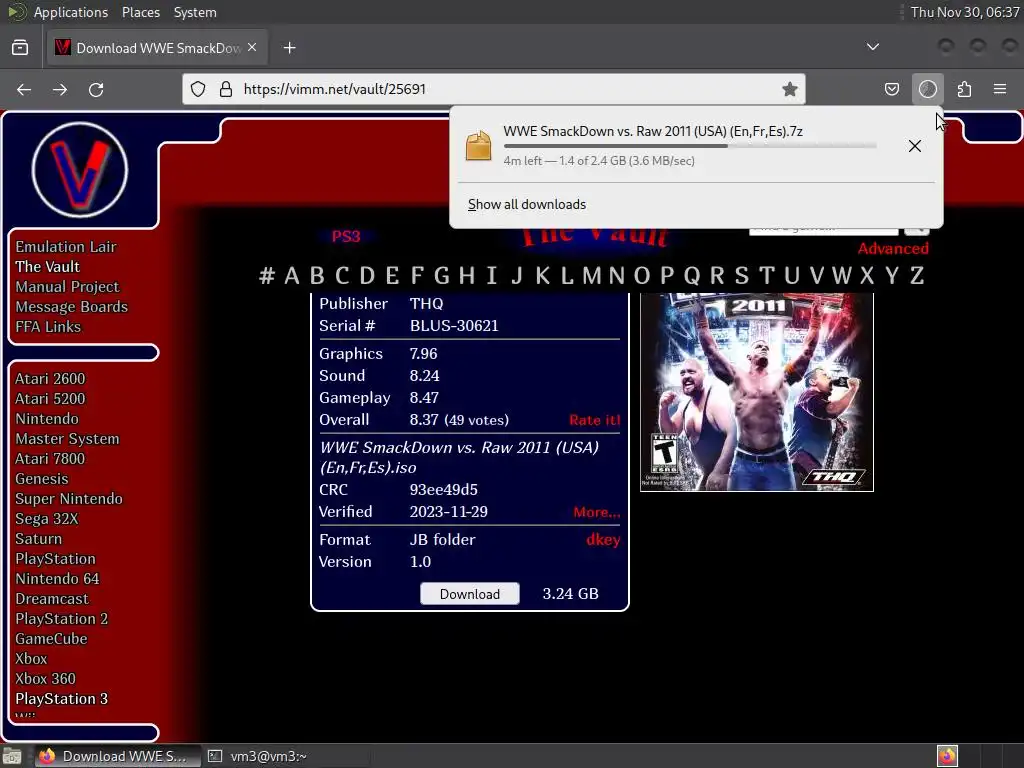Viewport: 1024px width, 768px height.
Task: Click the forward navigation arrow
Action: [60, 89]
